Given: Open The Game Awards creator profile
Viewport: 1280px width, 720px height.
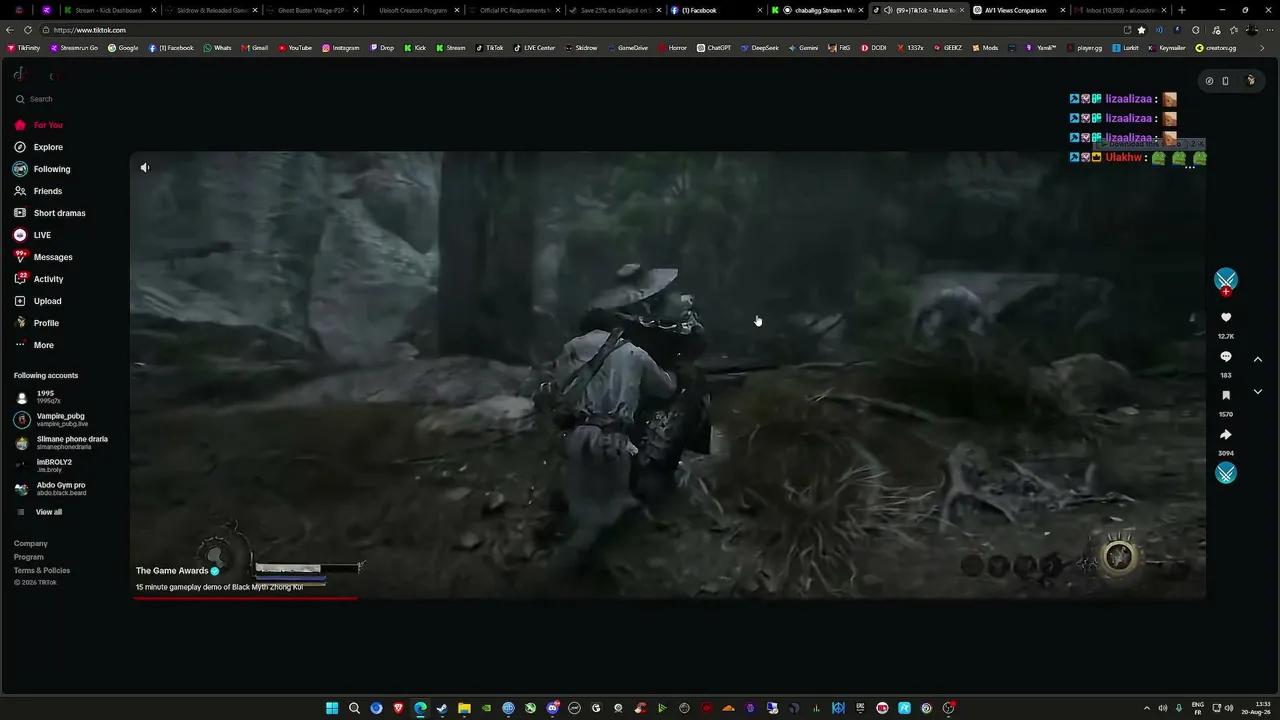Looking at the screenshot, I should coord(172,571).
